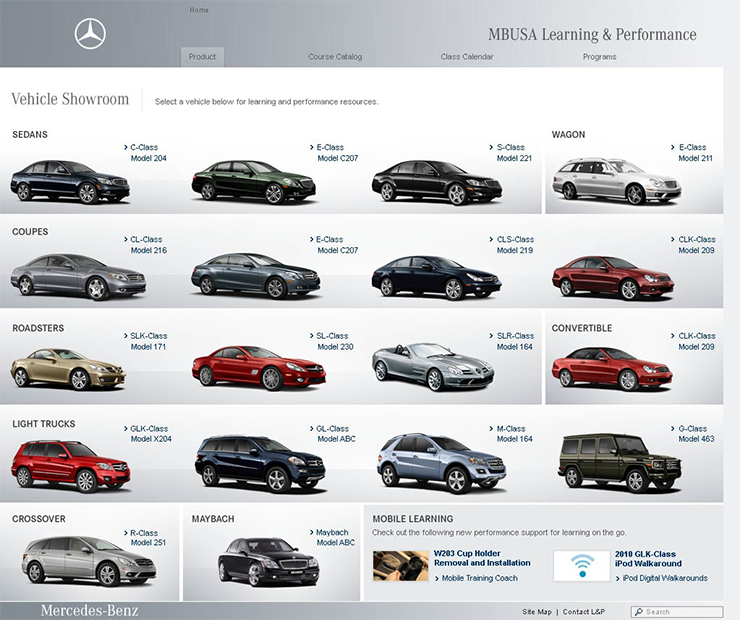Image resolution: width=740 pixels, height=620 pixels.
Task: Click the Home breadcrumb link
Action: 199,10
